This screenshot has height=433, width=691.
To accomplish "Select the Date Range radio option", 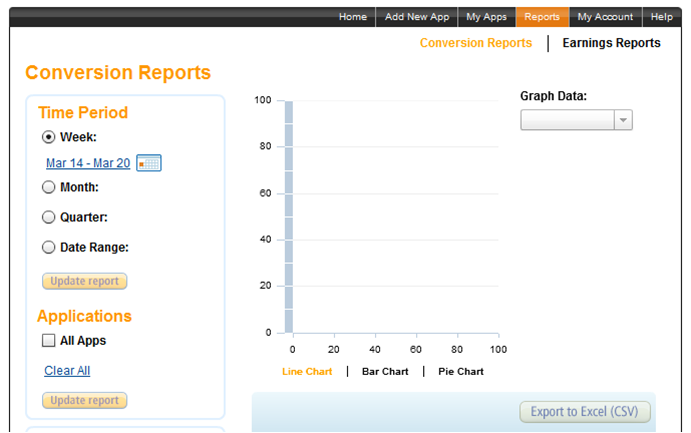I will (48, 247).
